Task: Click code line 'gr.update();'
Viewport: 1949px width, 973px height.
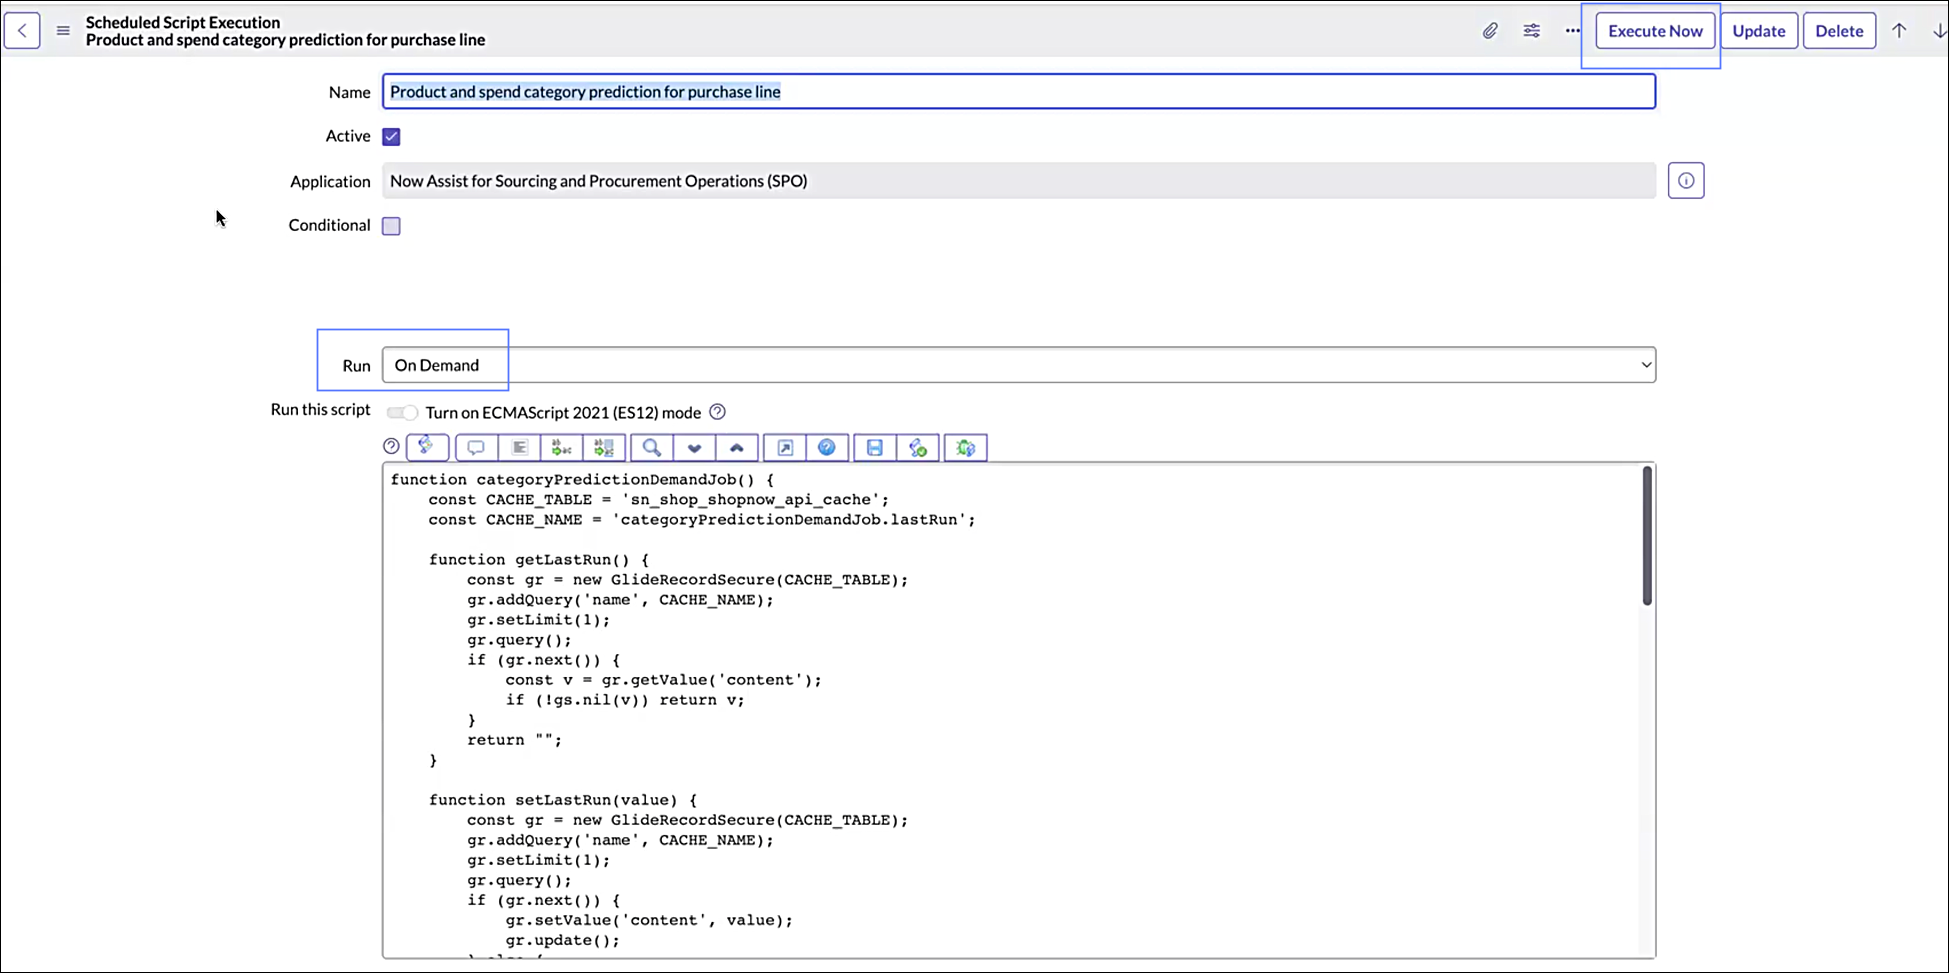Action: click(x=562, y=940)
